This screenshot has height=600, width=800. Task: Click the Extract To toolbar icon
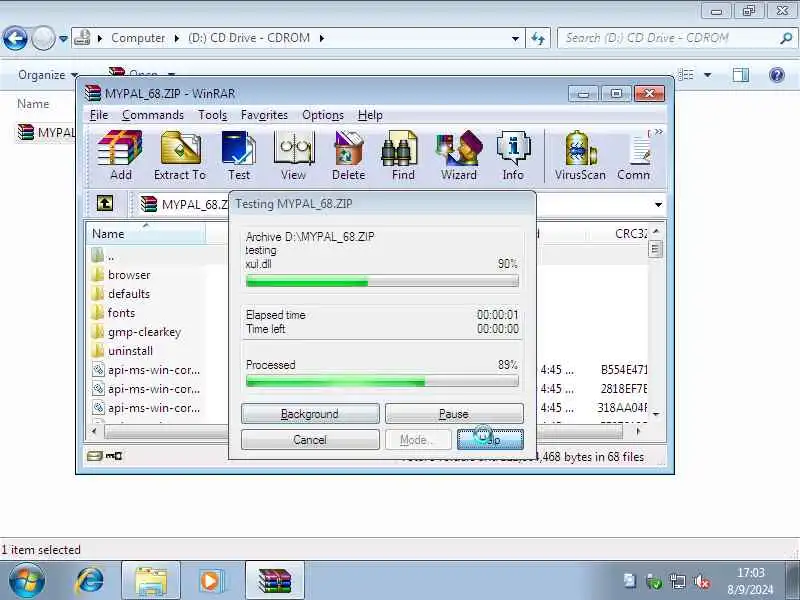click(x=180, y=155)
